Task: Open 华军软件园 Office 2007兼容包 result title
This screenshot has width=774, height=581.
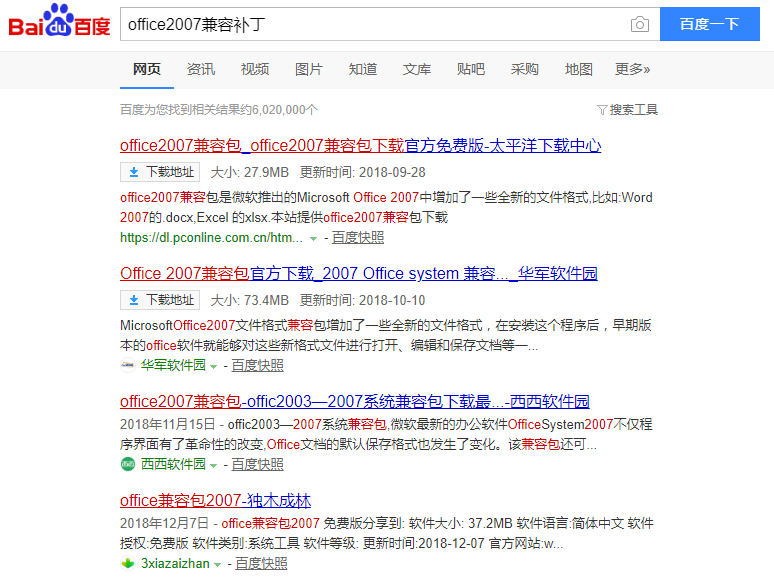Action: coord(359,273)
